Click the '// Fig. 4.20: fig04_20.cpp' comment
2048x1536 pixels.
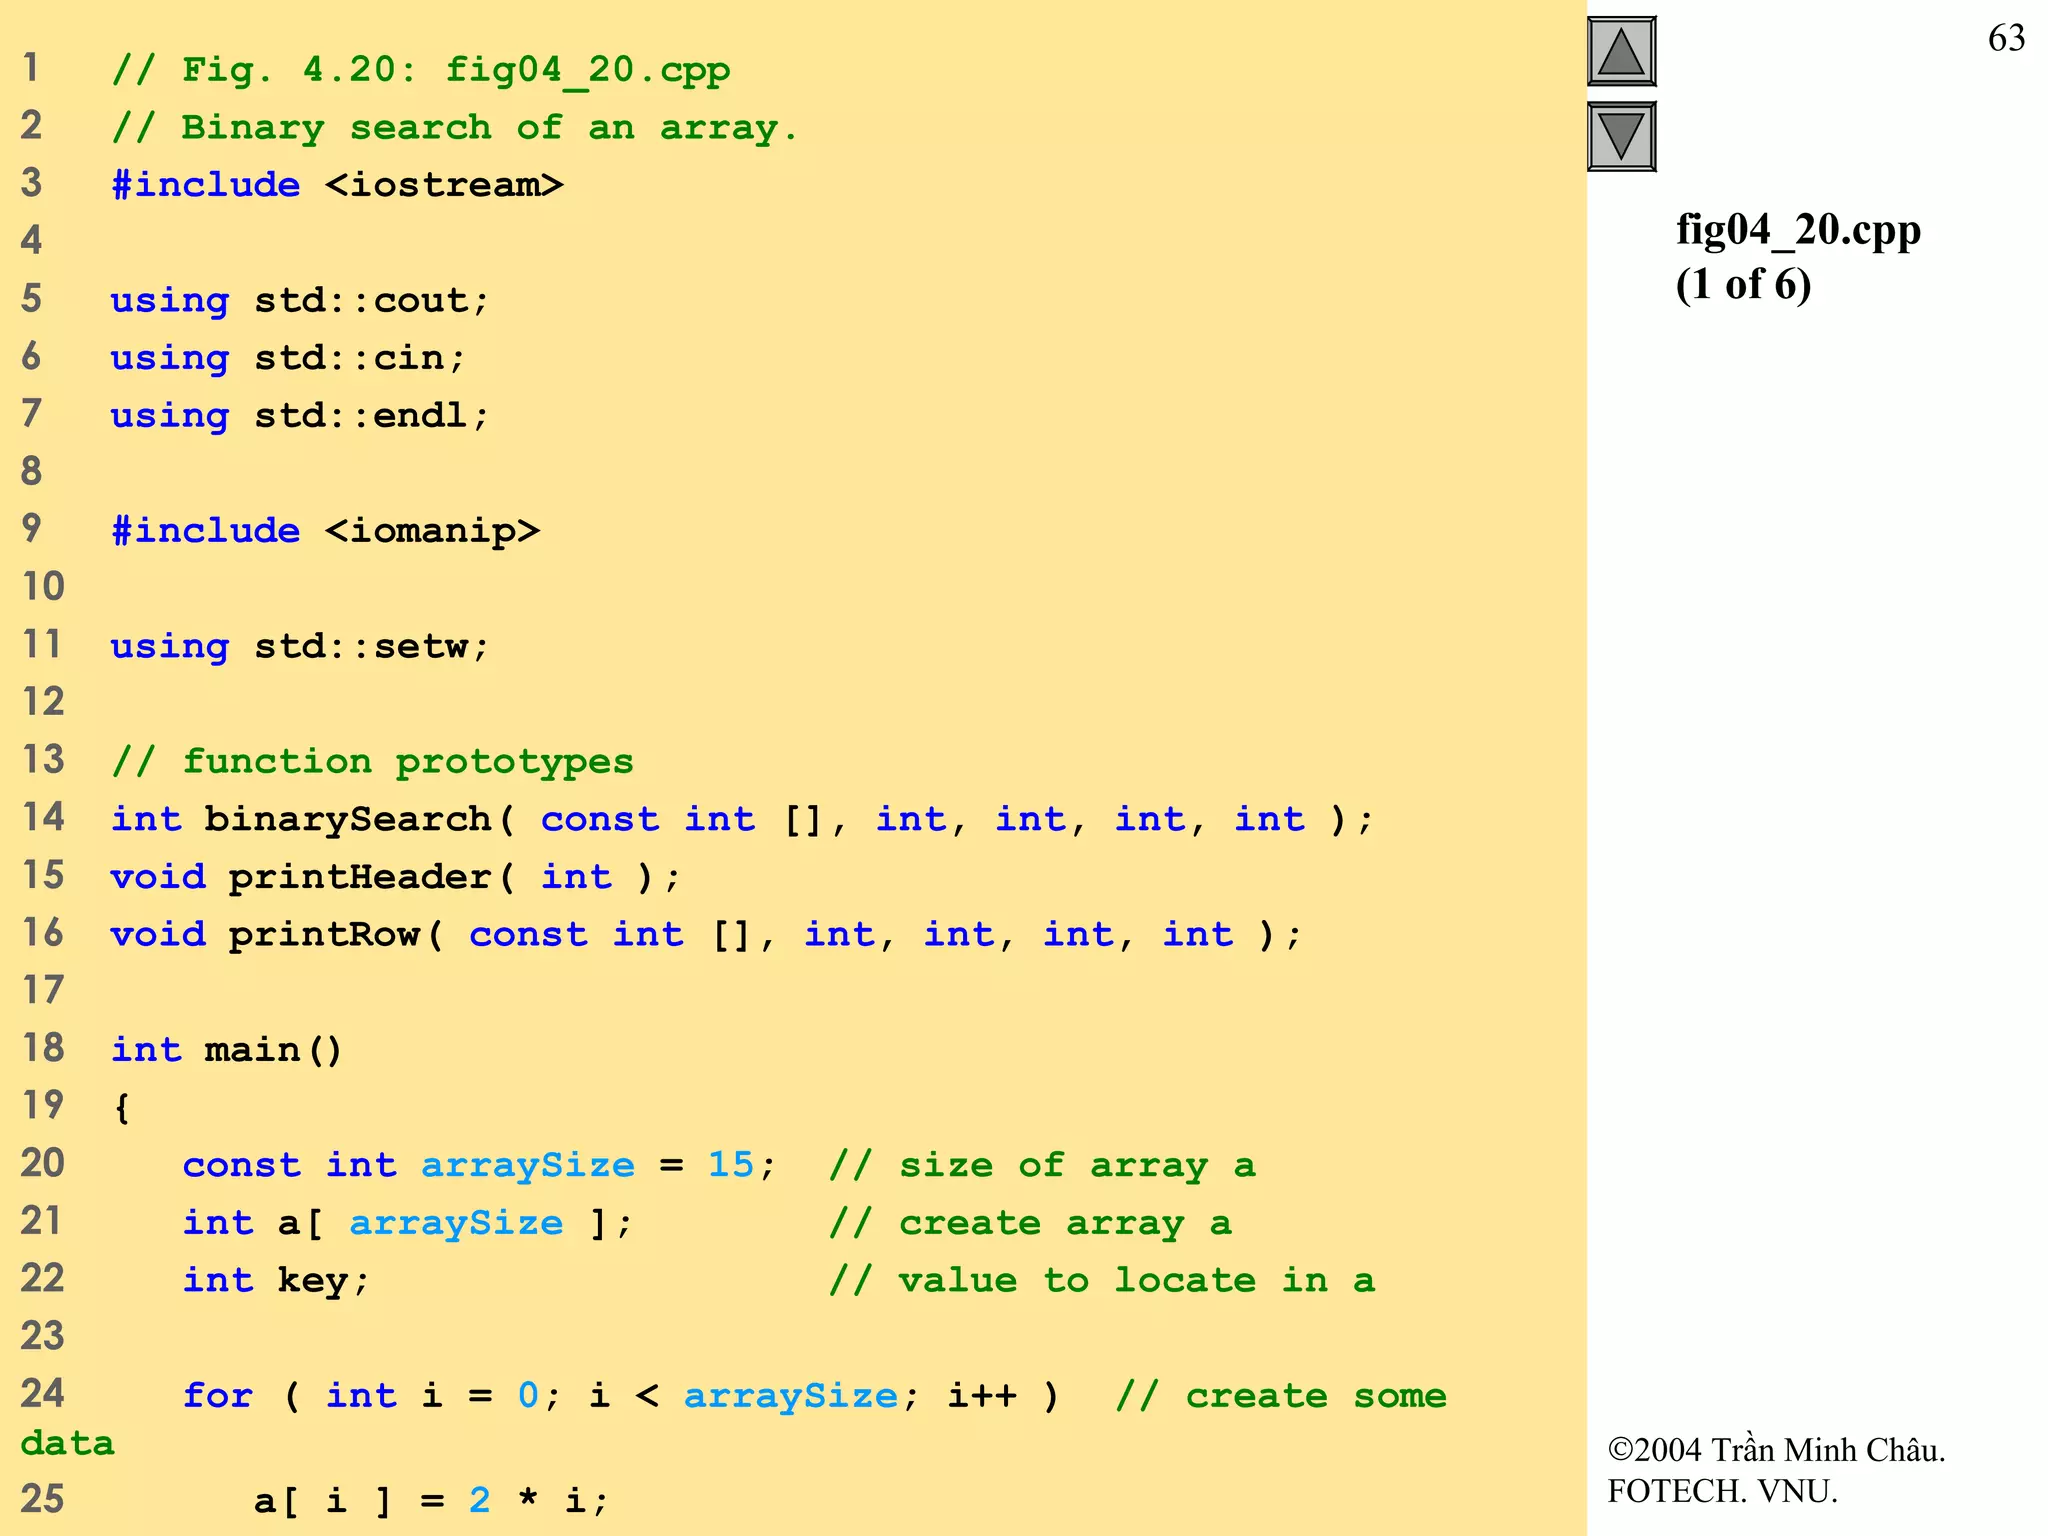point(420,70)
